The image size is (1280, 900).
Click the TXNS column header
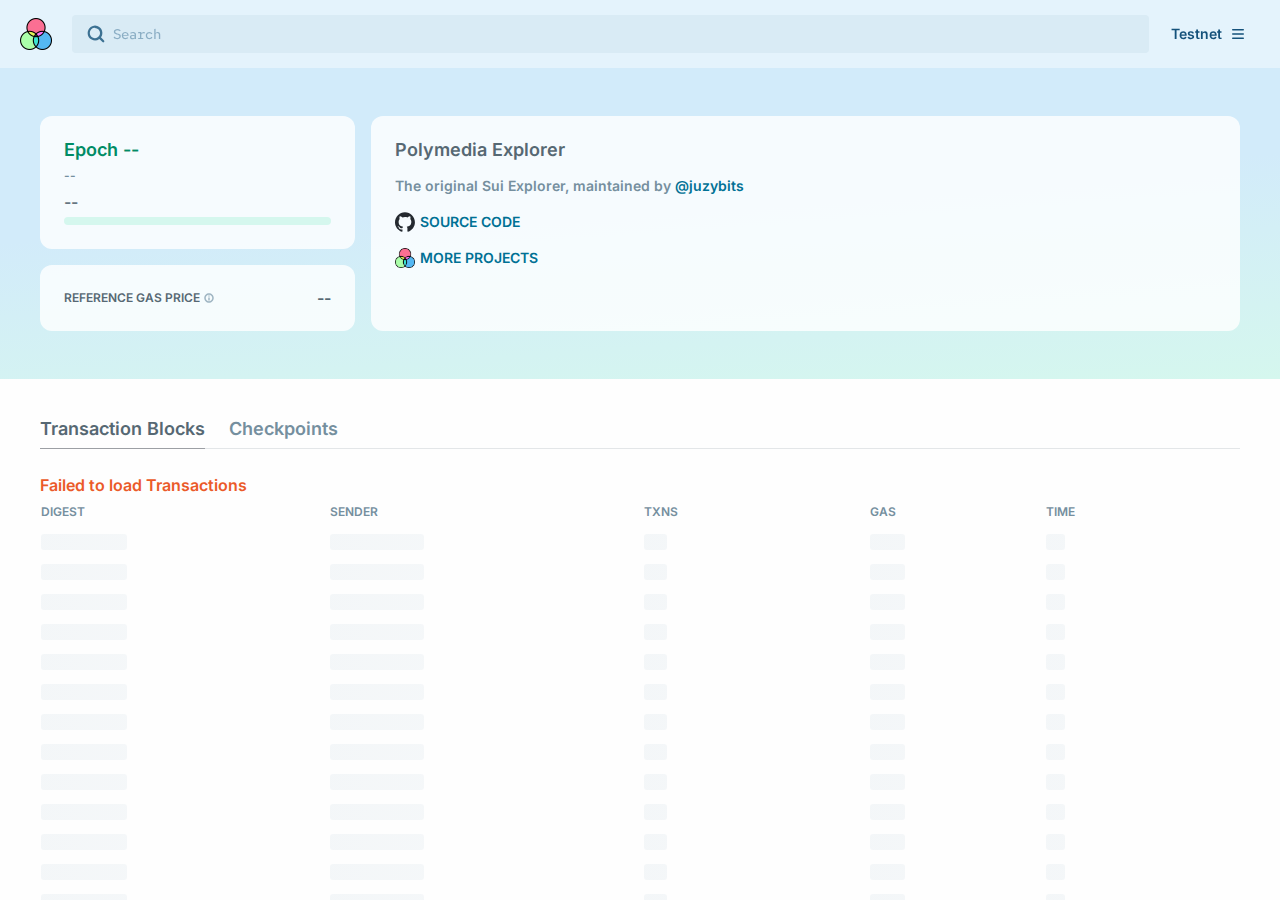point(661,512)
